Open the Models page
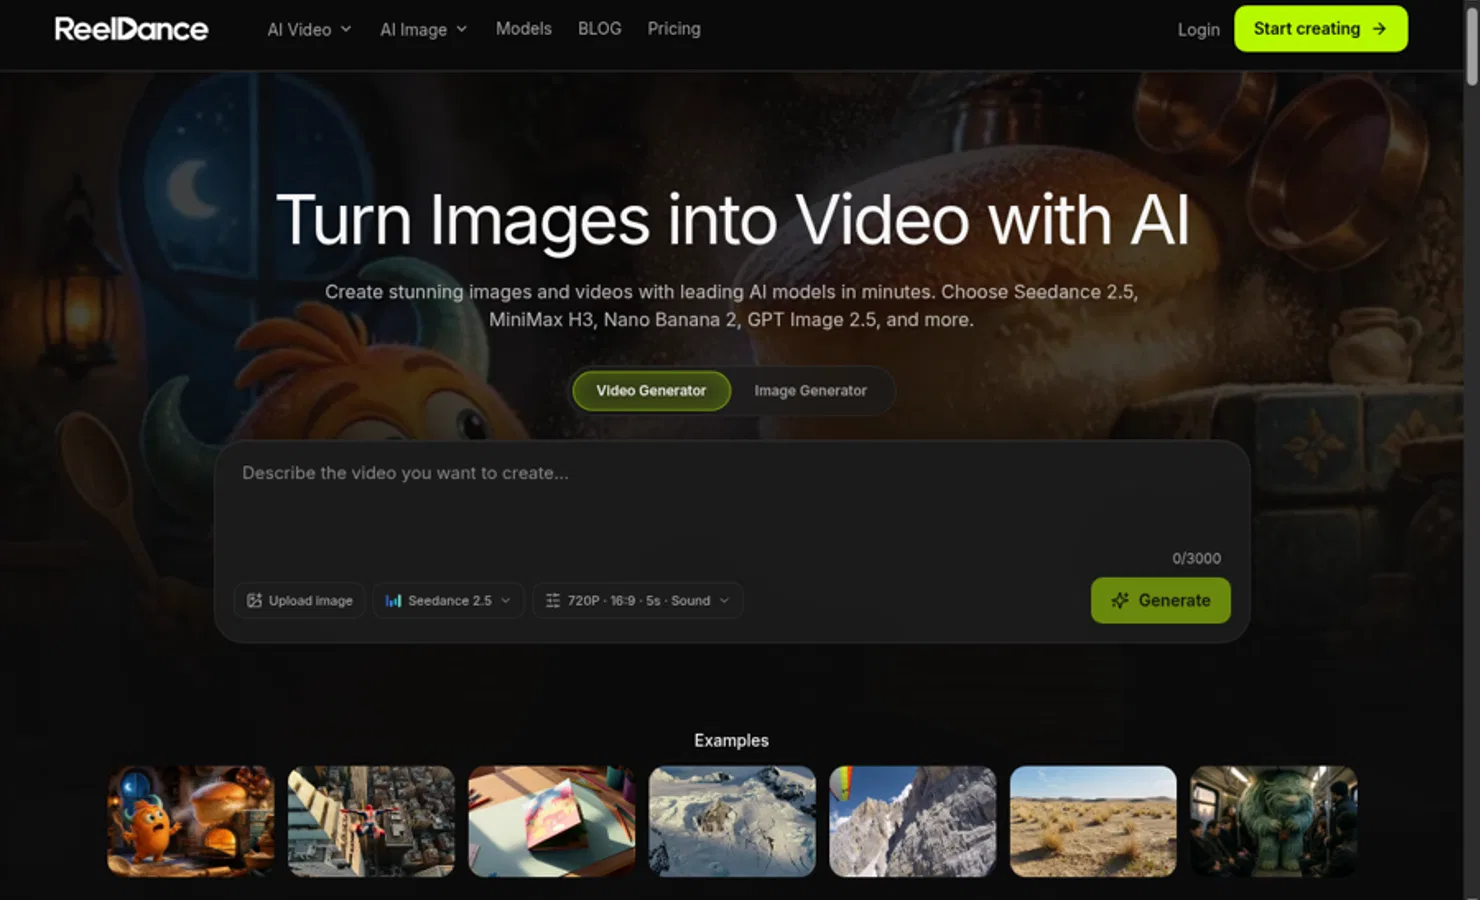Screen dimensions: 1480x900 pyautogui.click(x=524, y=29)
